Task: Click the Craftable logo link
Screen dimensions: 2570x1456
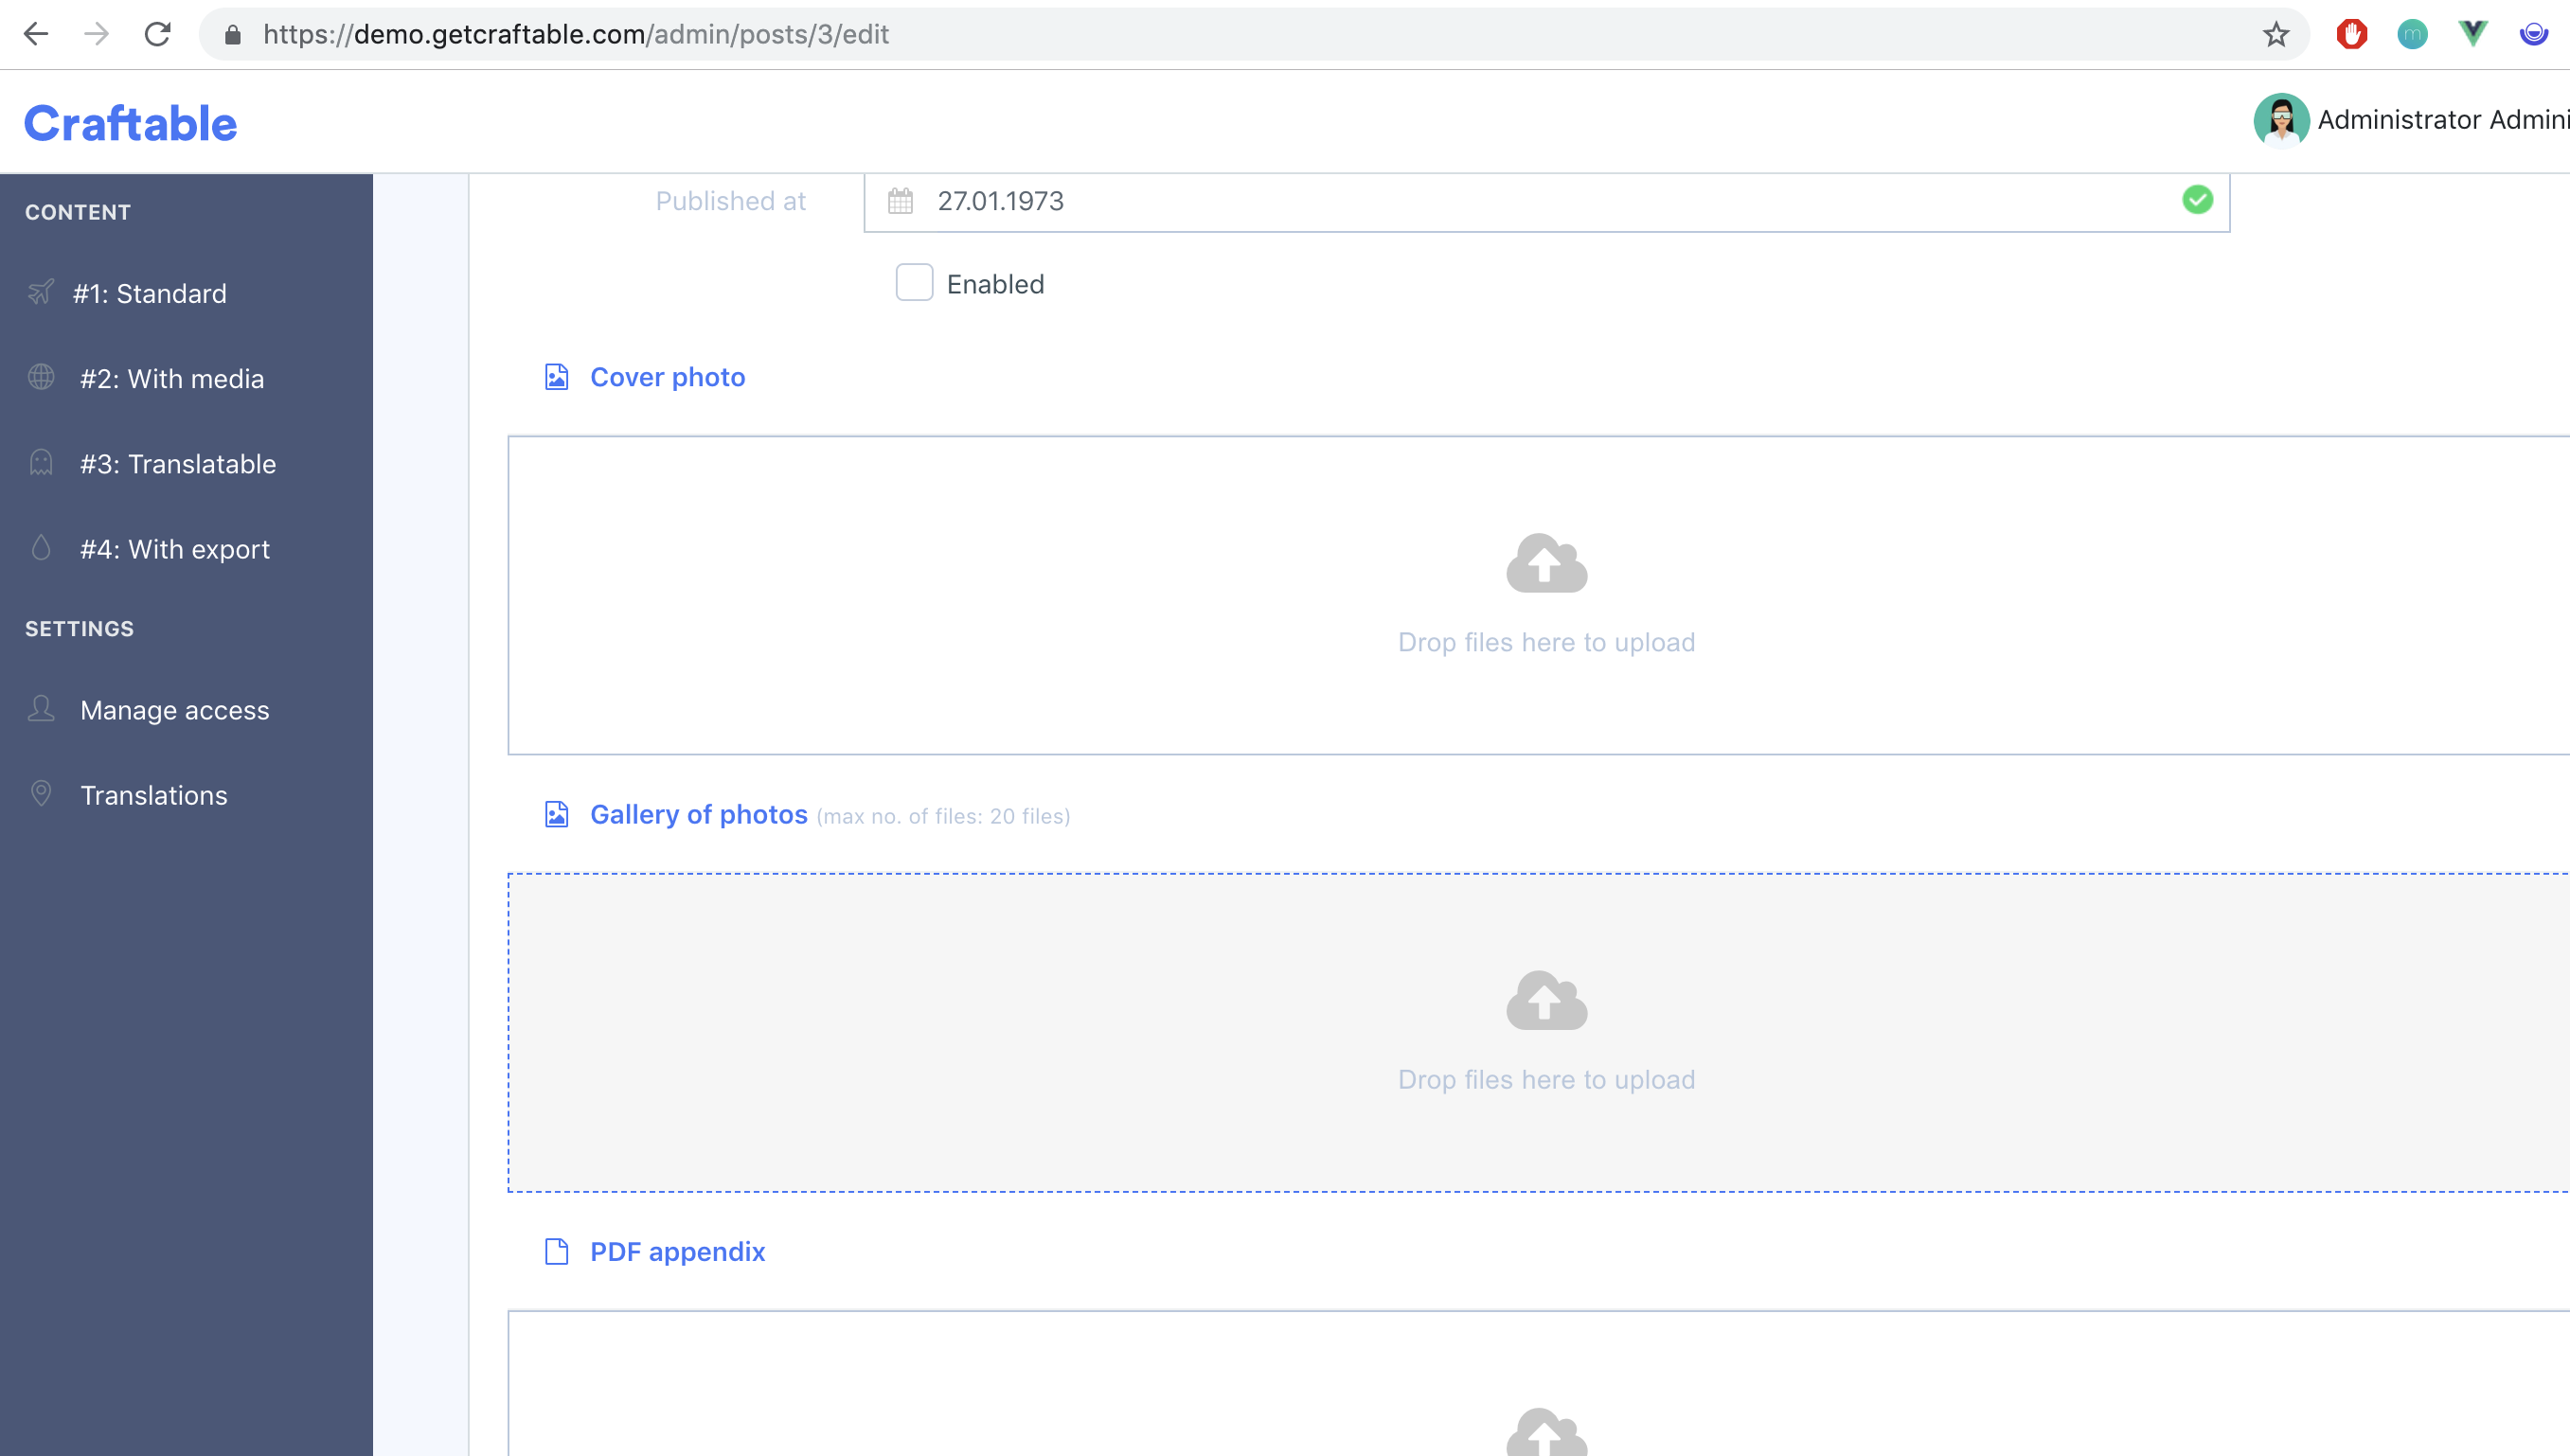Action: [131, 124]
